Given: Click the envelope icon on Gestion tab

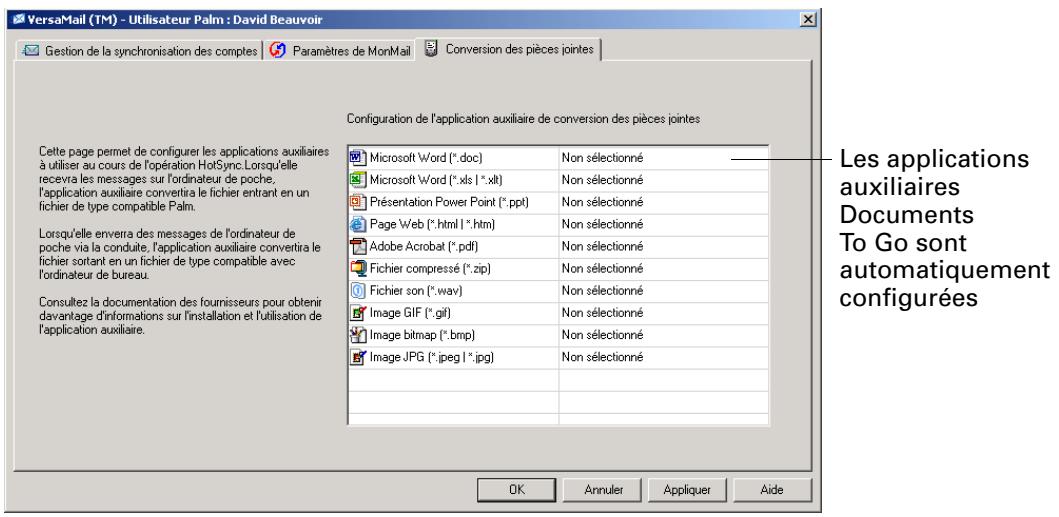Looking at the screenshot, I should pyautogui.click(x=31, y=51).
